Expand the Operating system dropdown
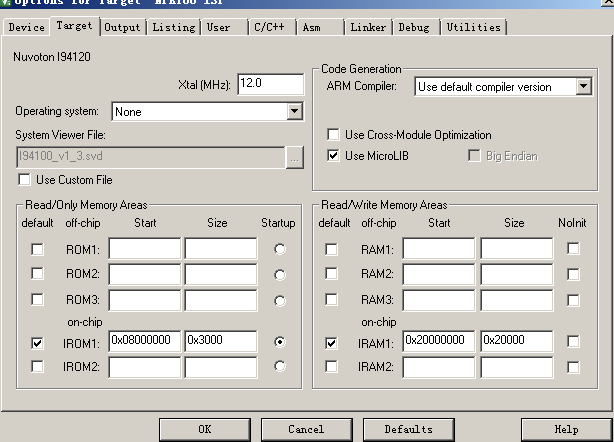614x442 pixels. click(294, 112)
